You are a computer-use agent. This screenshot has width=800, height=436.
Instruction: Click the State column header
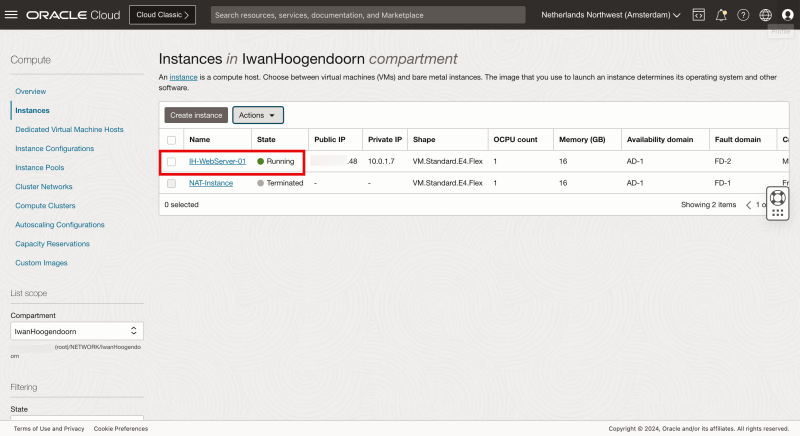coord(266,139)
